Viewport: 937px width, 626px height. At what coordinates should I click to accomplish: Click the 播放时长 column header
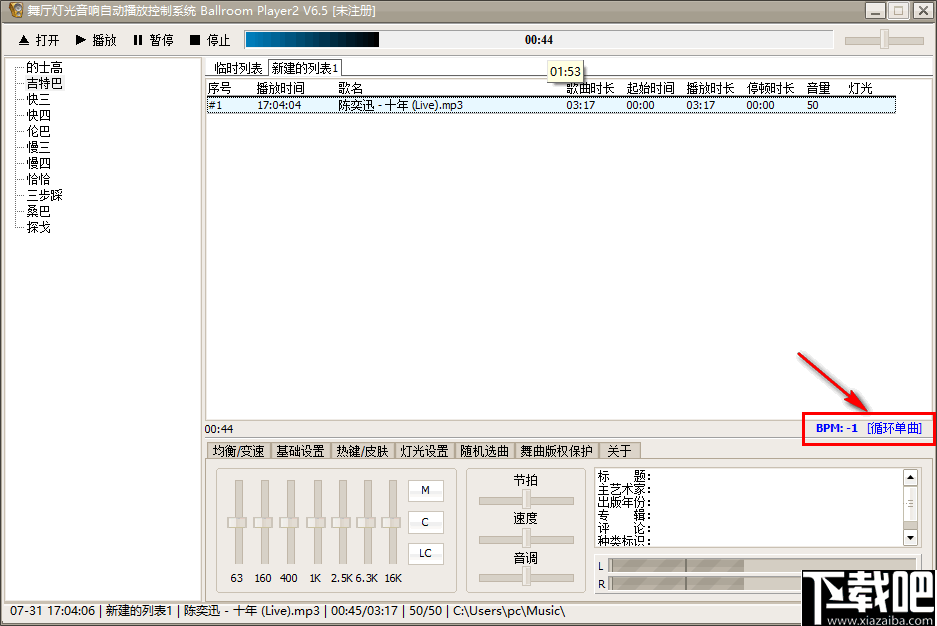[710, 88]
